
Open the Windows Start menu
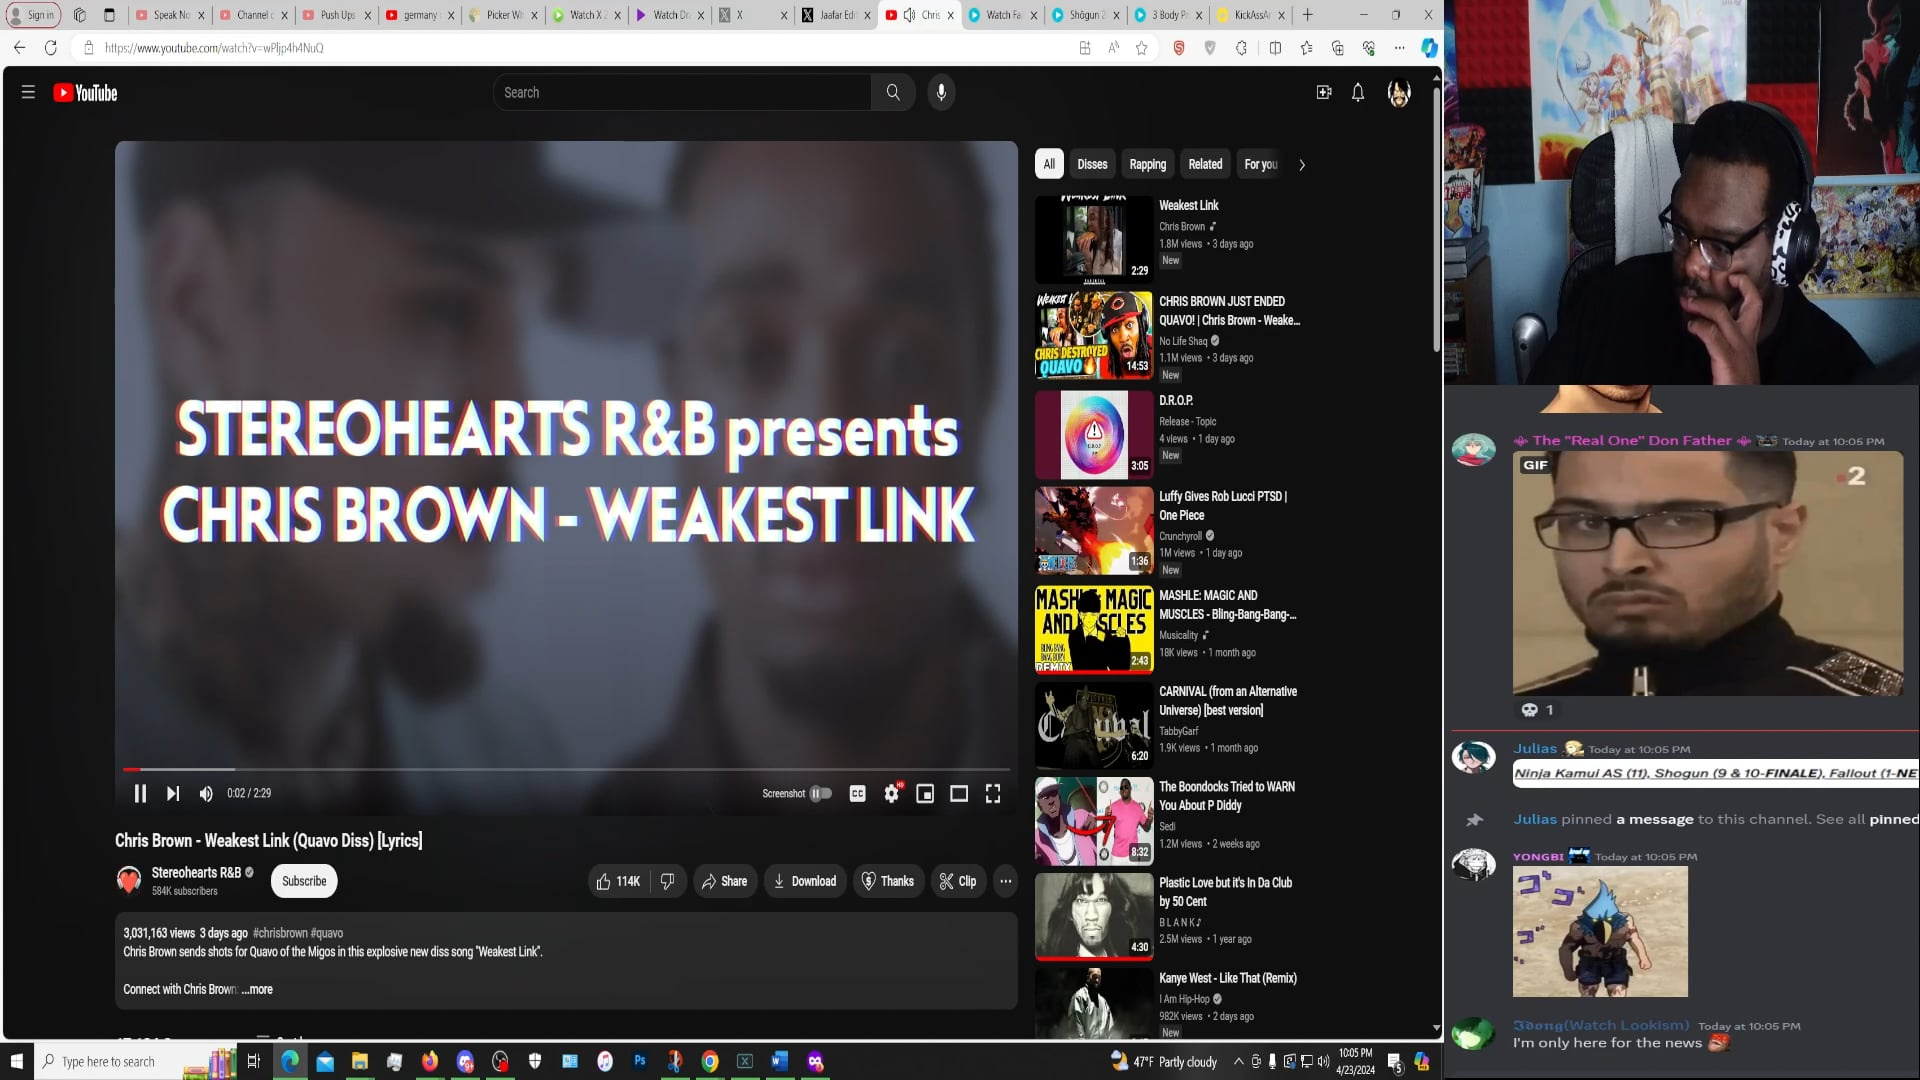tap(16, 1061)
